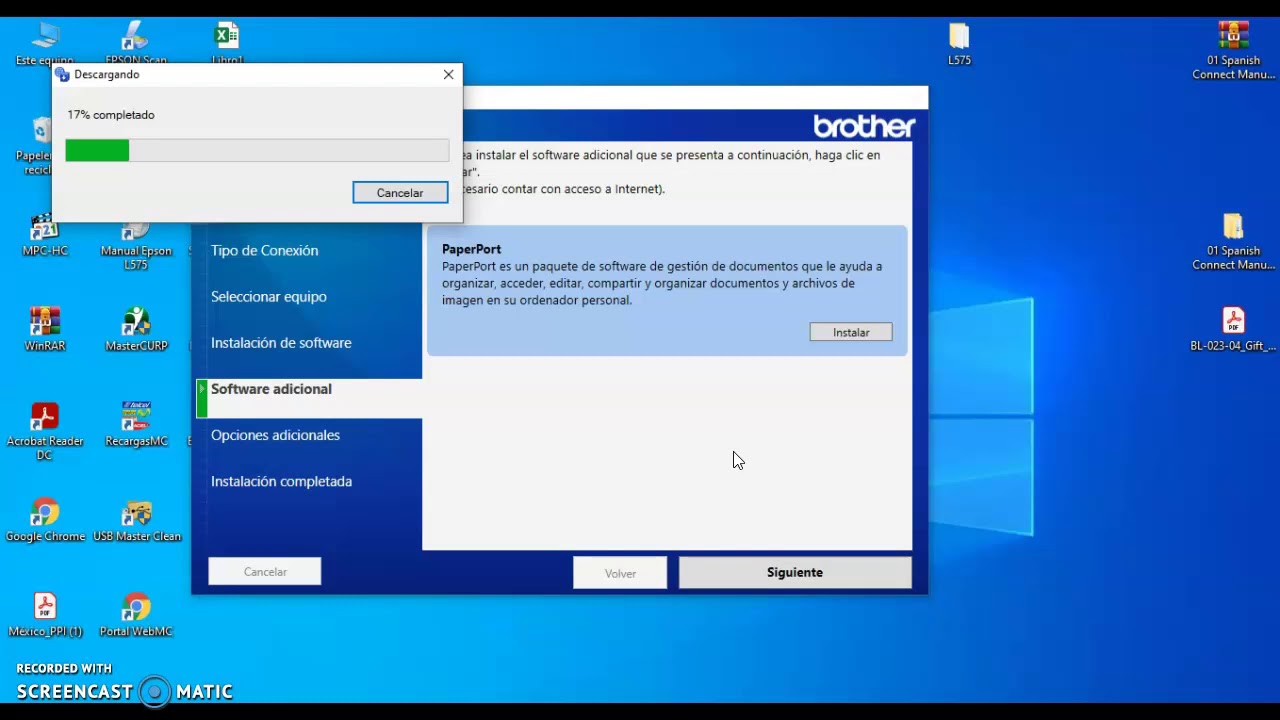Select the Instalación de software step

(281, 343)
